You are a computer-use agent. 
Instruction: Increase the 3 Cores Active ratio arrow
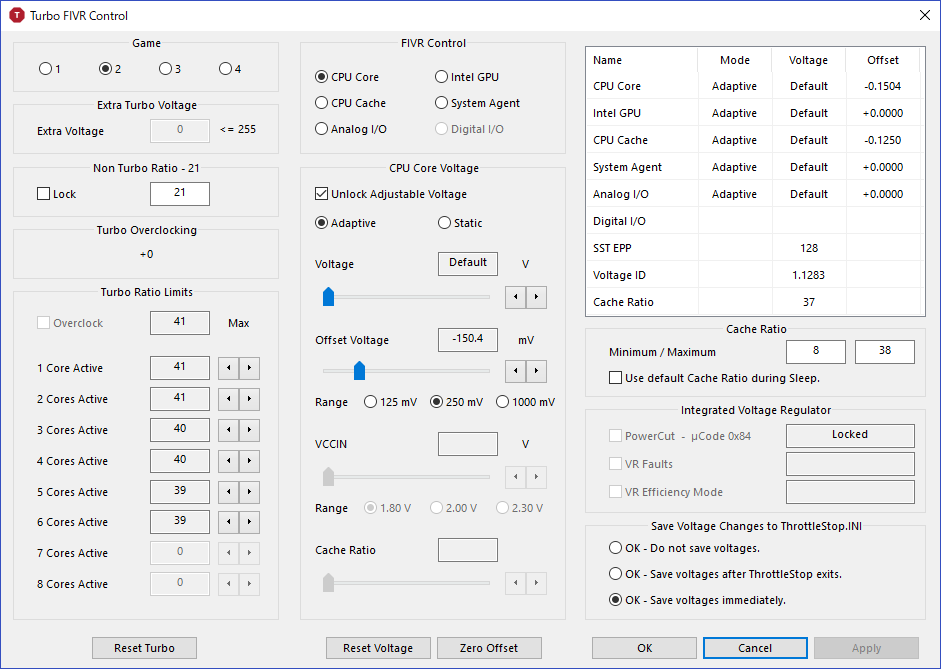pyautogui.click(x=249, y=430)
